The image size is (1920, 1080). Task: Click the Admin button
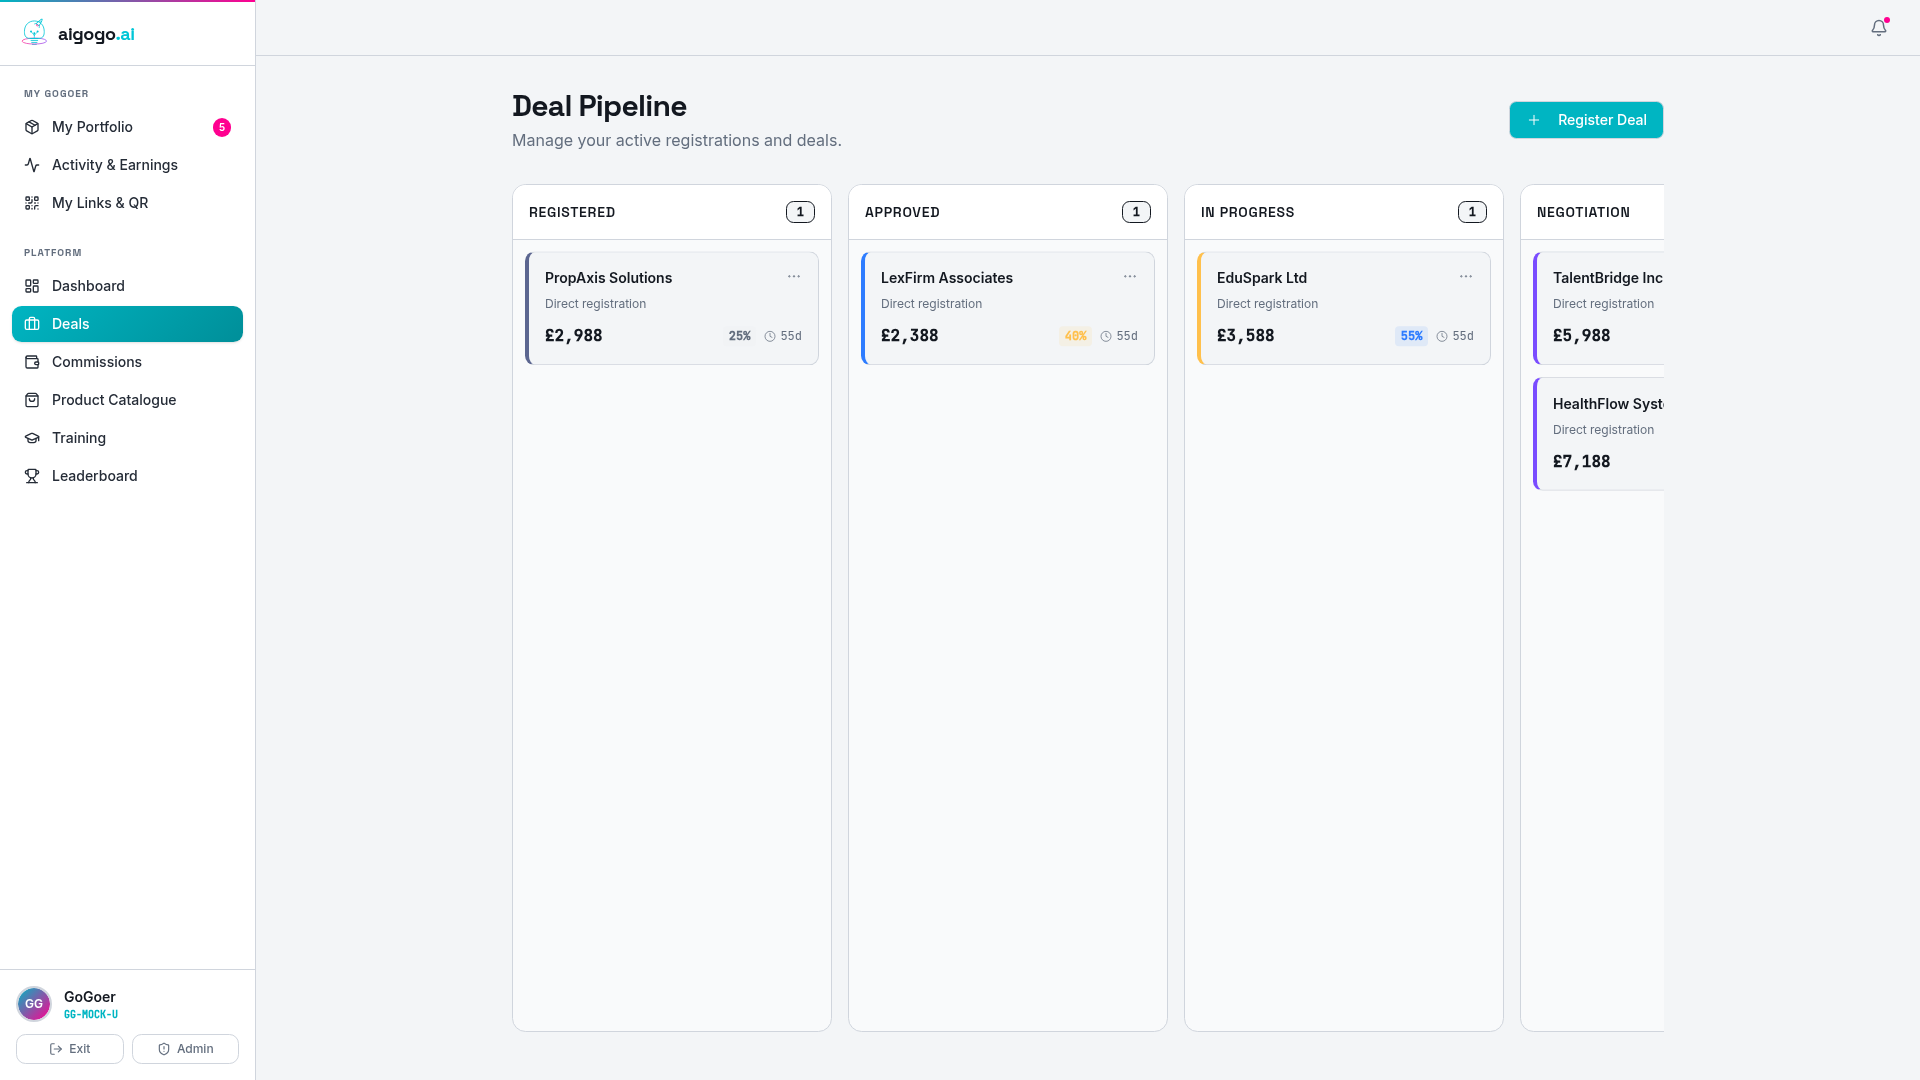pos(185,1049)
